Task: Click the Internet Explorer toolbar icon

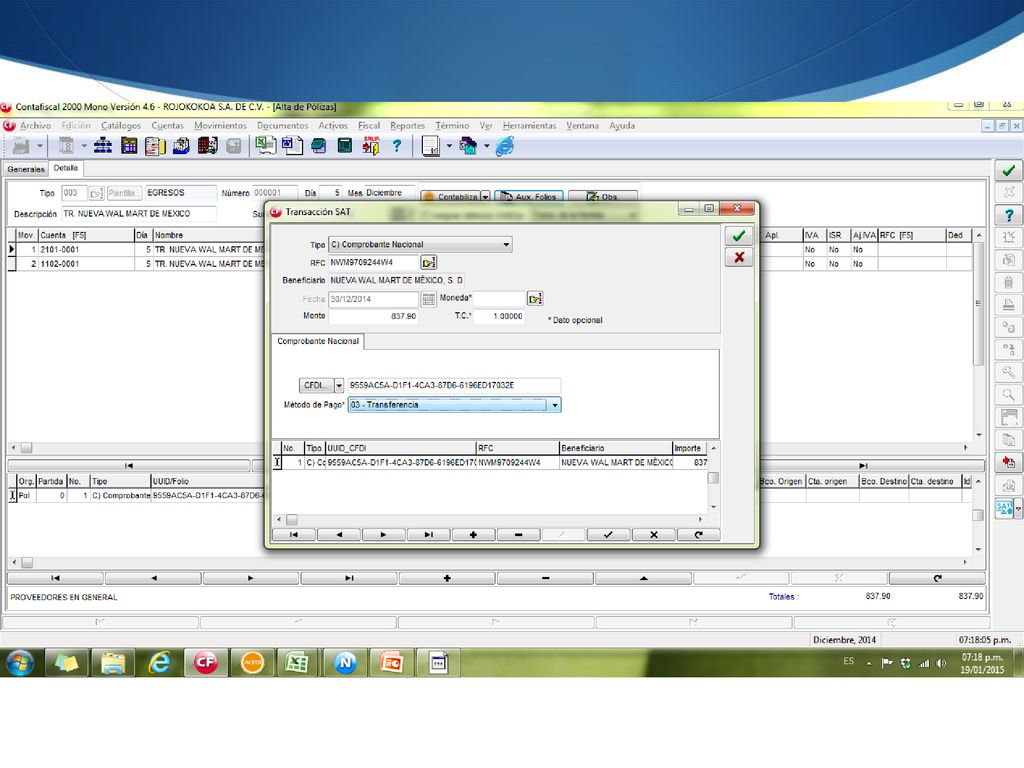Action: pyautogui.click(x=505, y=146)
